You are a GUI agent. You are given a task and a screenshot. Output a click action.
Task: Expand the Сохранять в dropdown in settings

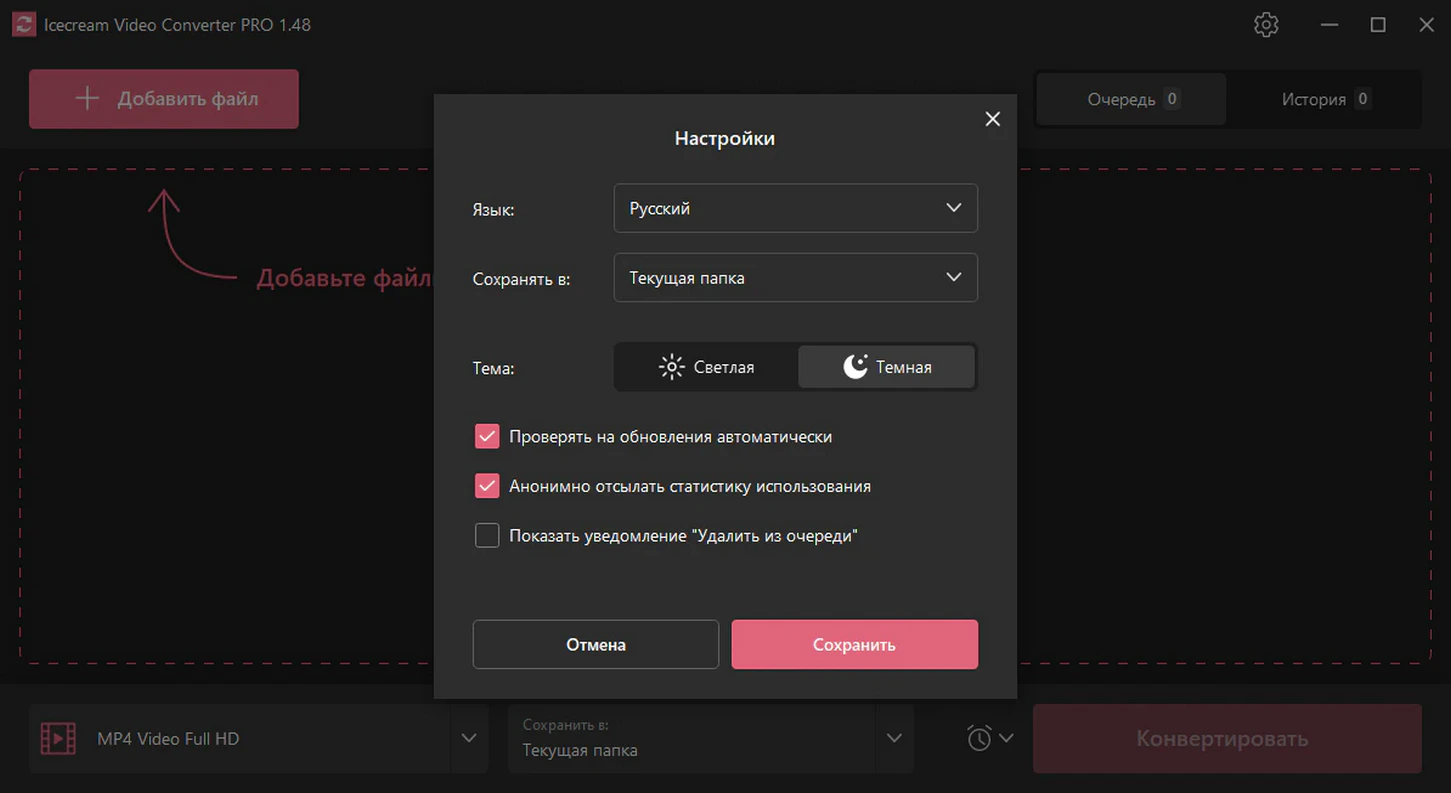pyautogui.click(x=795, y=278)
